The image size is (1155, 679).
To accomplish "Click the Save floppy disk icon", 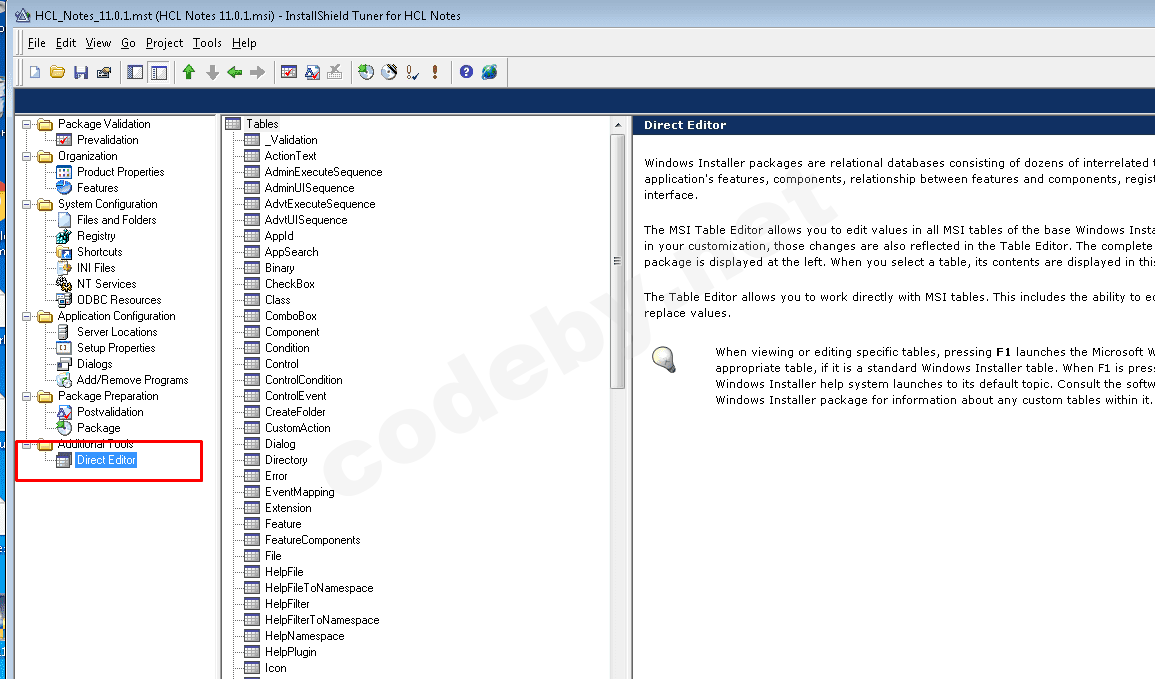I will click(x=81, y=72).
